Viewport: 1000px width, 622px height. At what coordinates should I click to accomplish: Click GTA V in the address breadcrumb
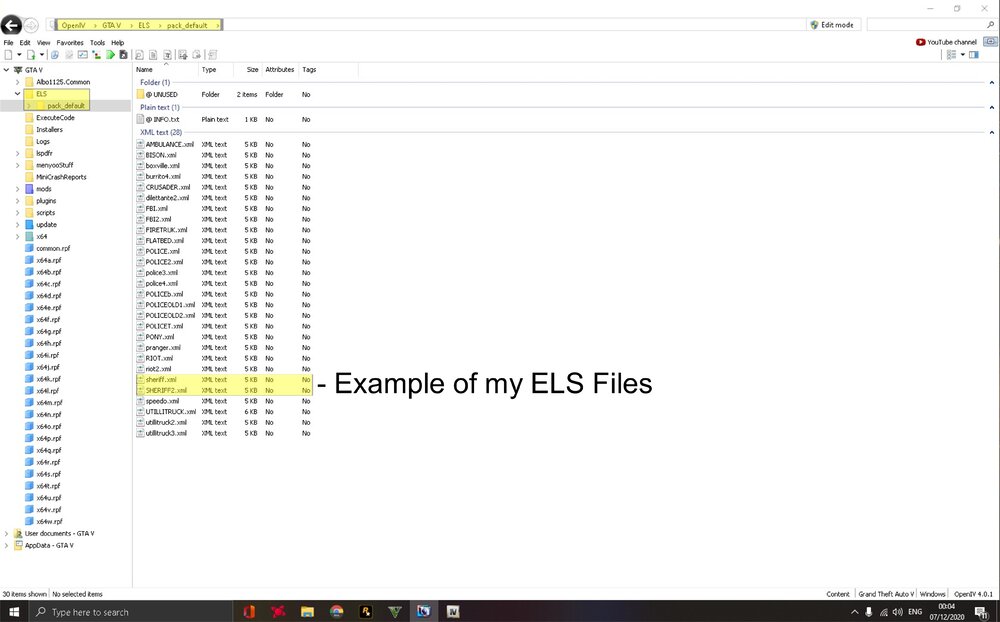click(x=111, y=26)
